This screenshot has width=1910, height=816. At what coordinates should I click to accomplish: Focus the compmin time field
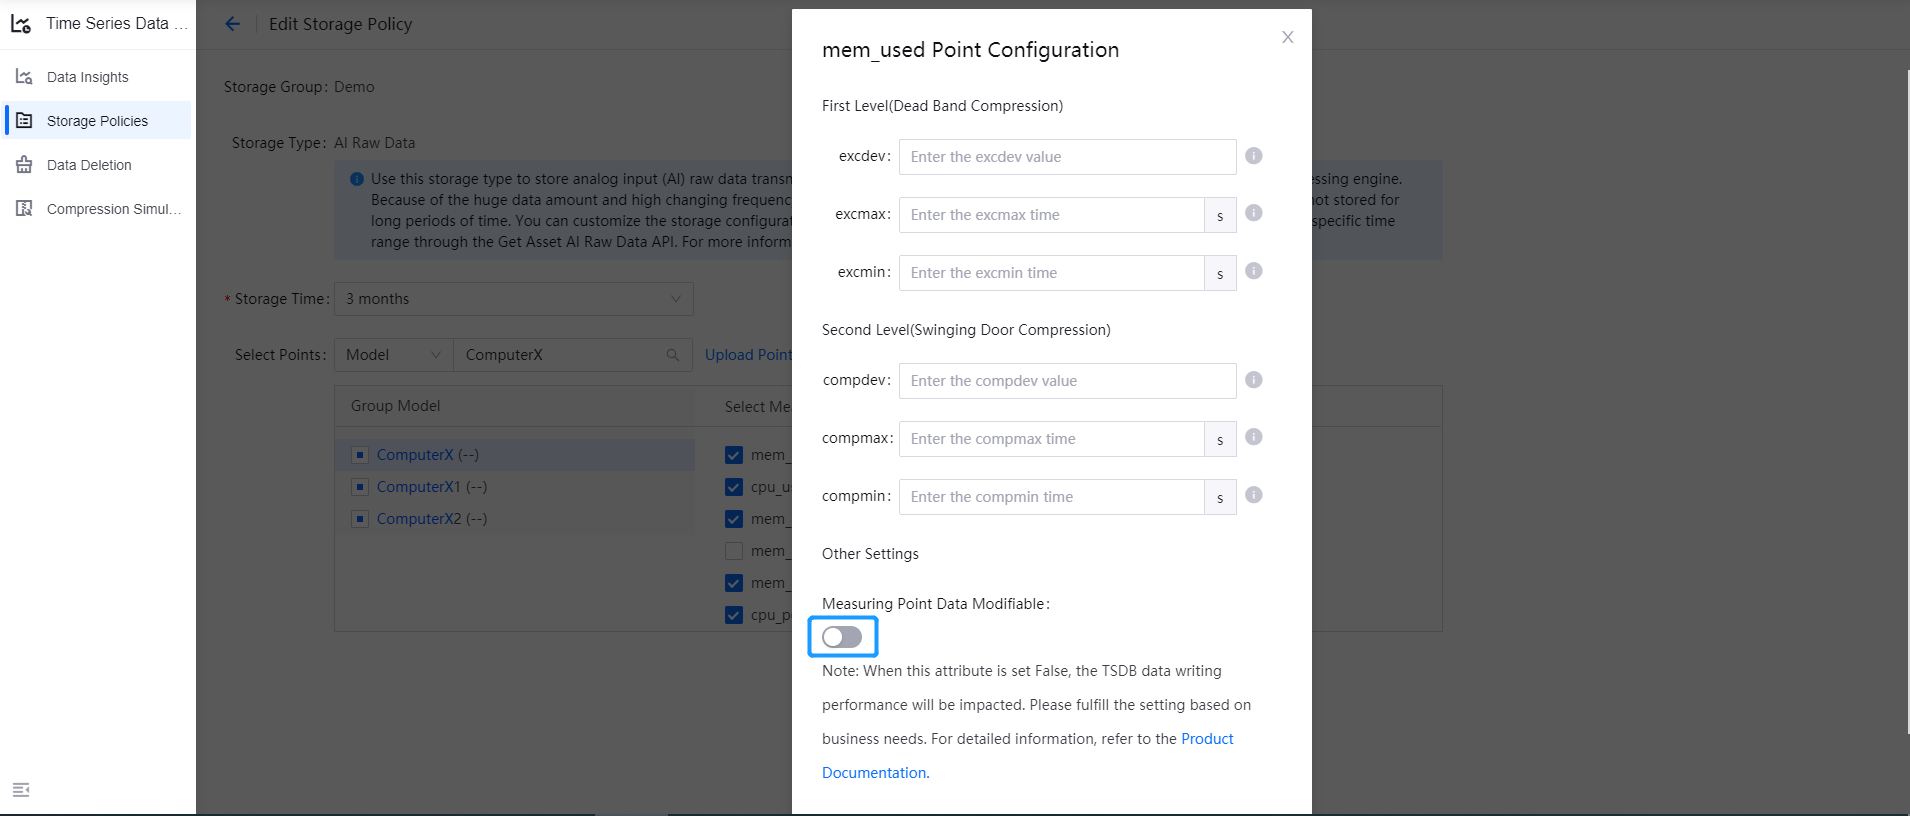point(1051,497)
